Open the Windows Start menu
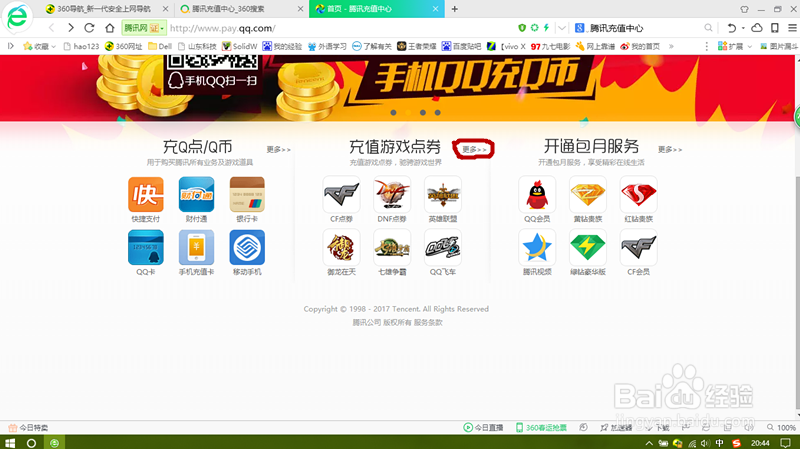Image resolution: width=800 pixels, height=449 pixels. click(x=10, y=443)
